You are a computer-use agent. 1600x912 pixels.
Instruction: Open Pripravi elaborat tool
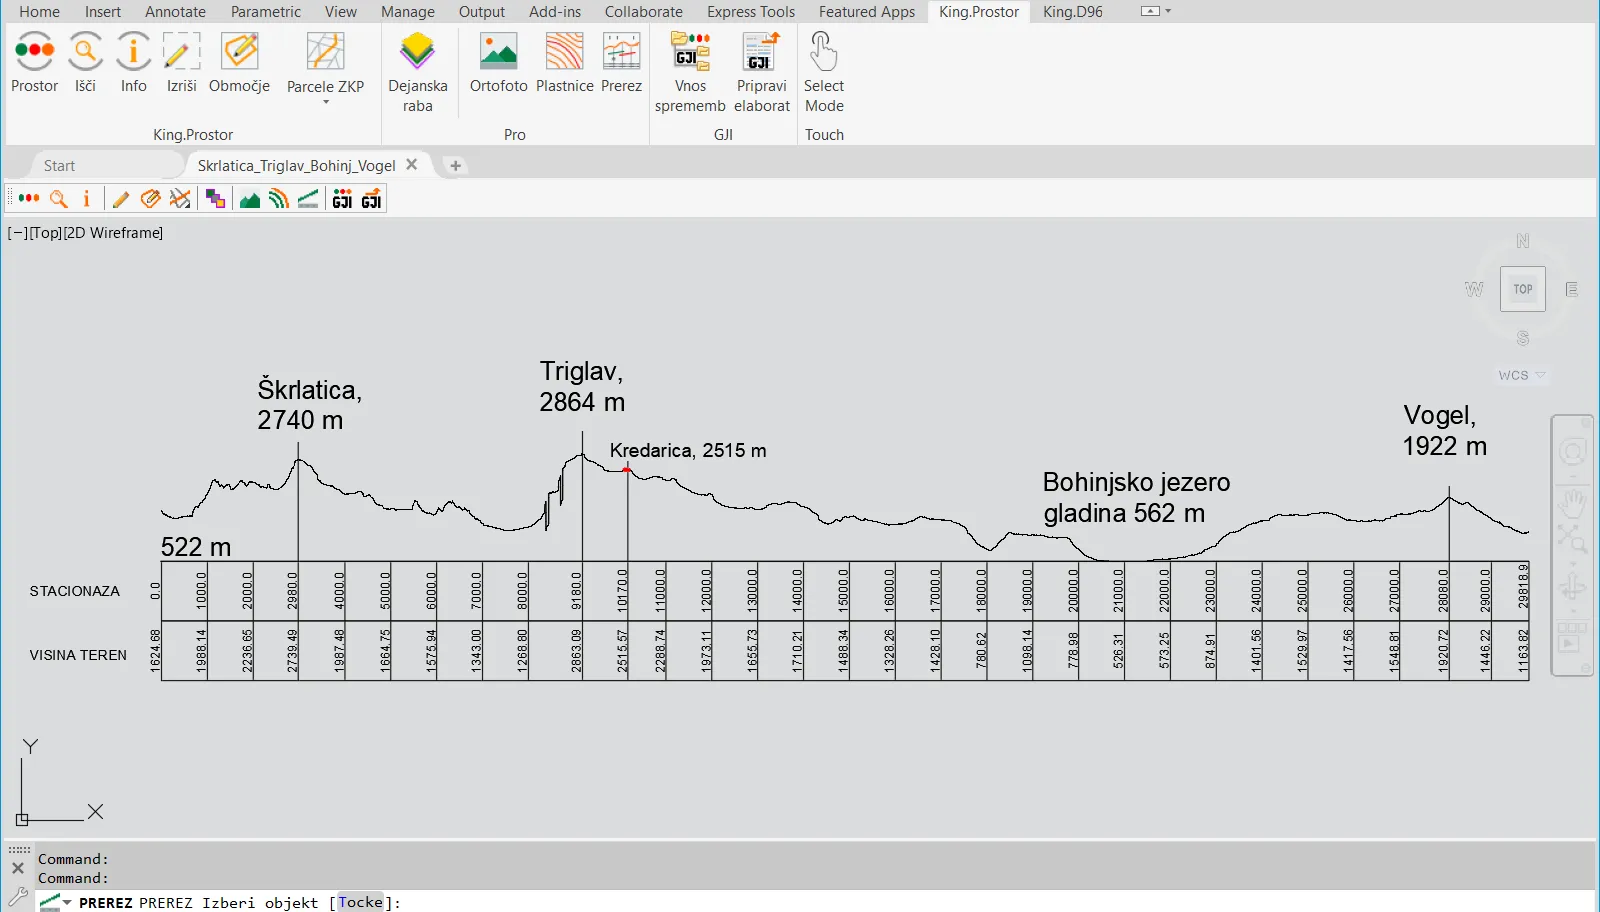click(x=761, y=72)
